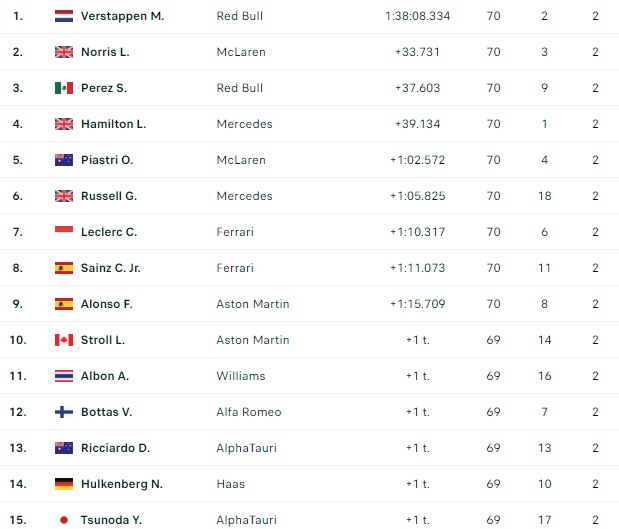Click the Haas team name
The width and height of the screenshot is (619, 529).
[x=230, y=484]
